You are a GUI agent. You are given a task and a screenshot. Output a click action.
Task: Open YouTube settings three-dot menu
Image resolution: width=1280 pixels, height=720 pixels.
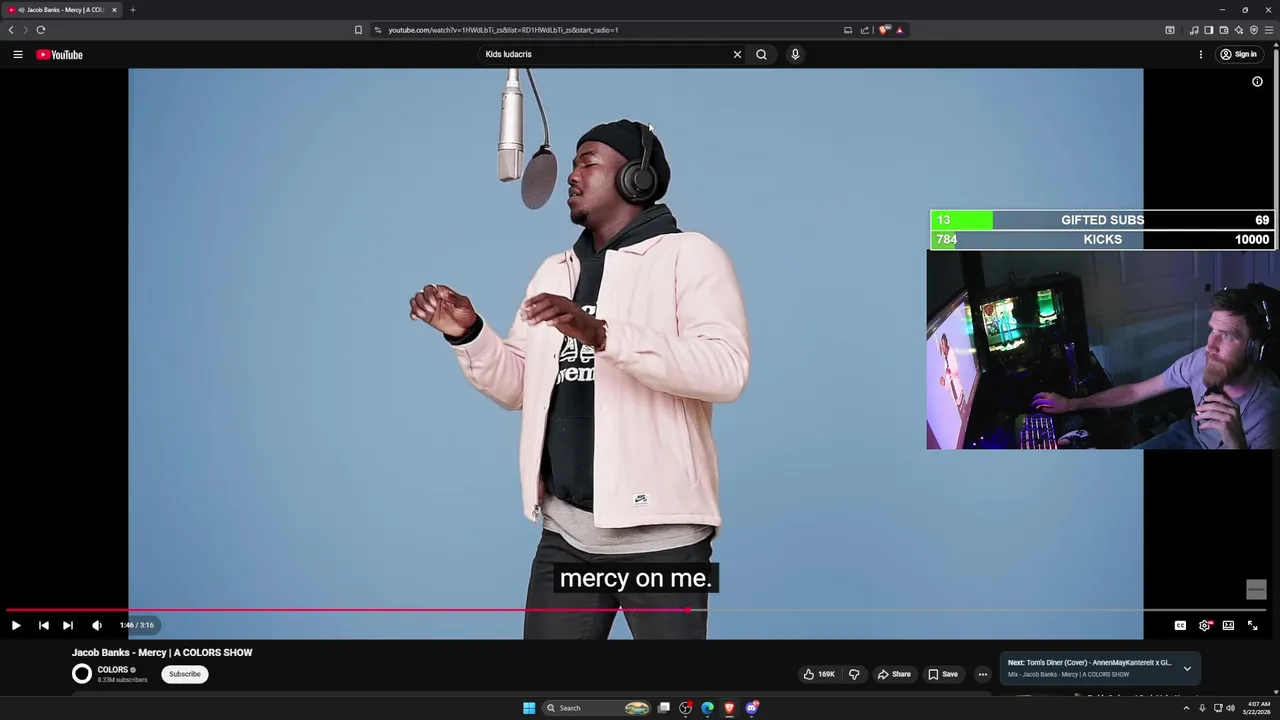[x=1200, y=55]
